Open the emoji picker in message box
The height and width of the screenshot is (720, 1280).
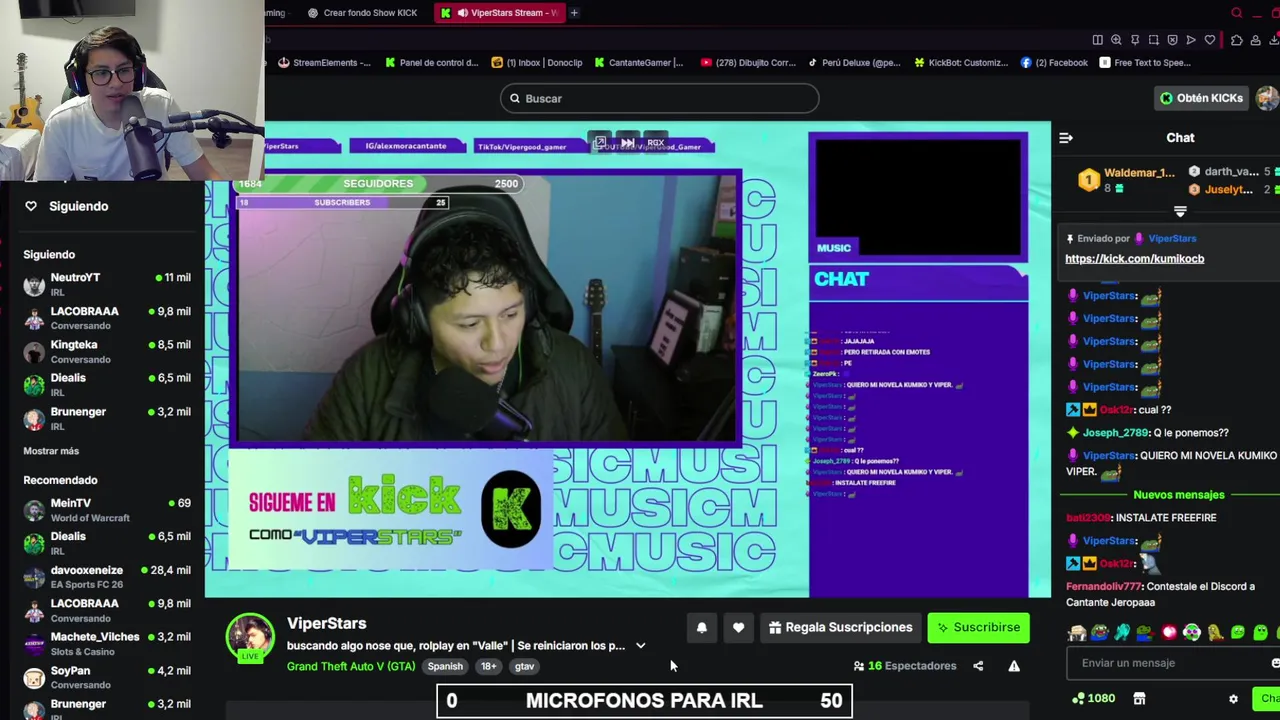point(1275,663)
